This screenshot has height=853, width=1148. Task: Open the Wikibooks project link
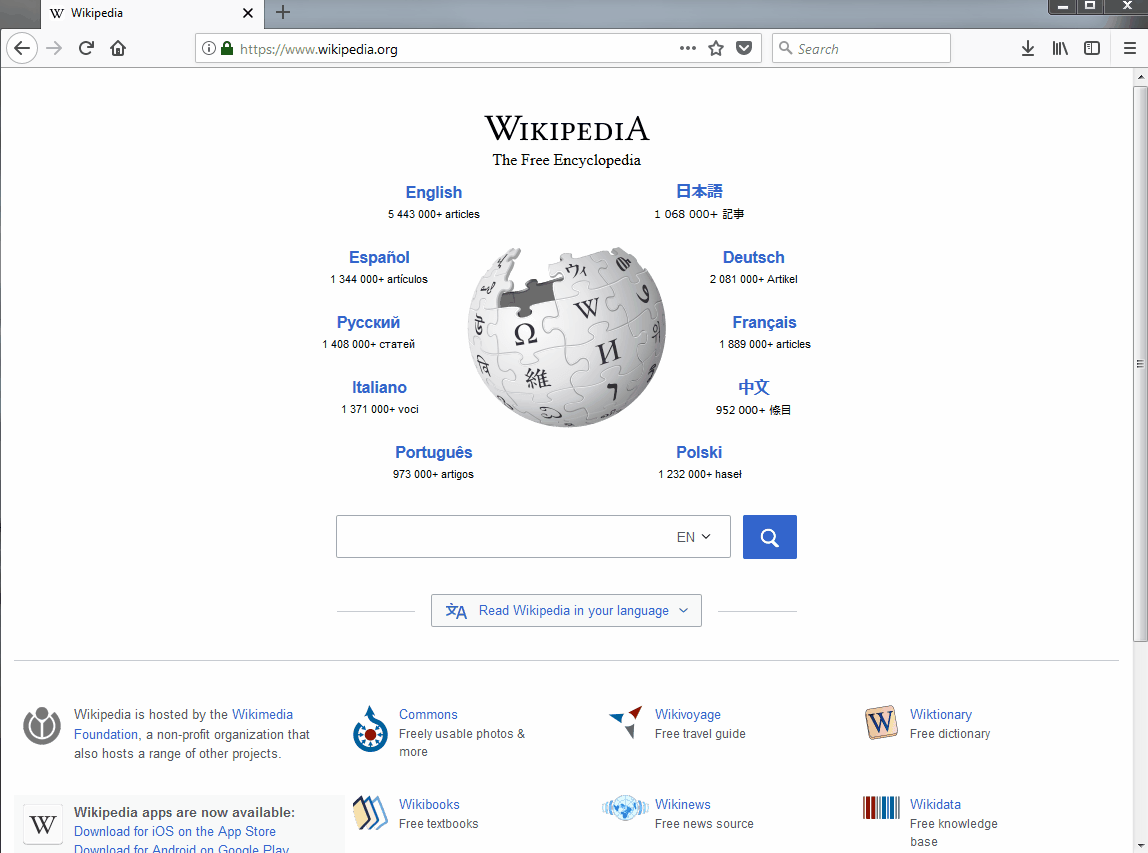click(429, 805)
